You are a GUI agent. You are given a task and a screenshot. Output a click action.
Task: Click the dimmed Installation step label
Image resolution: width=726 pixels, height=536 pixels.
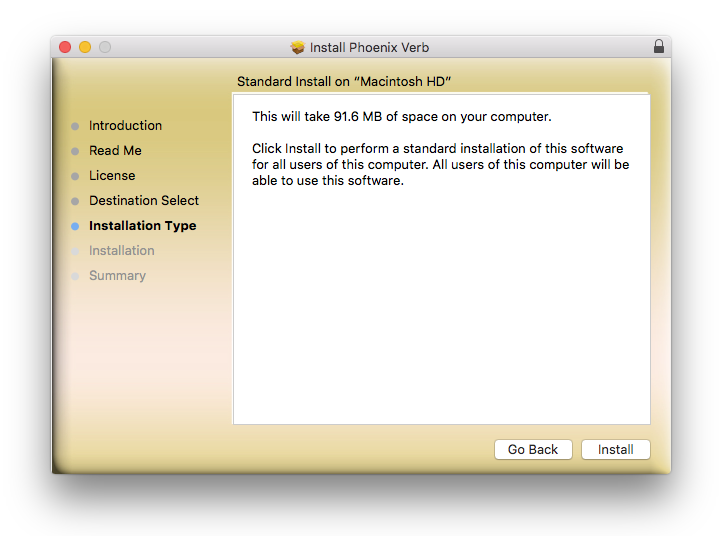(x=121, y=251)
